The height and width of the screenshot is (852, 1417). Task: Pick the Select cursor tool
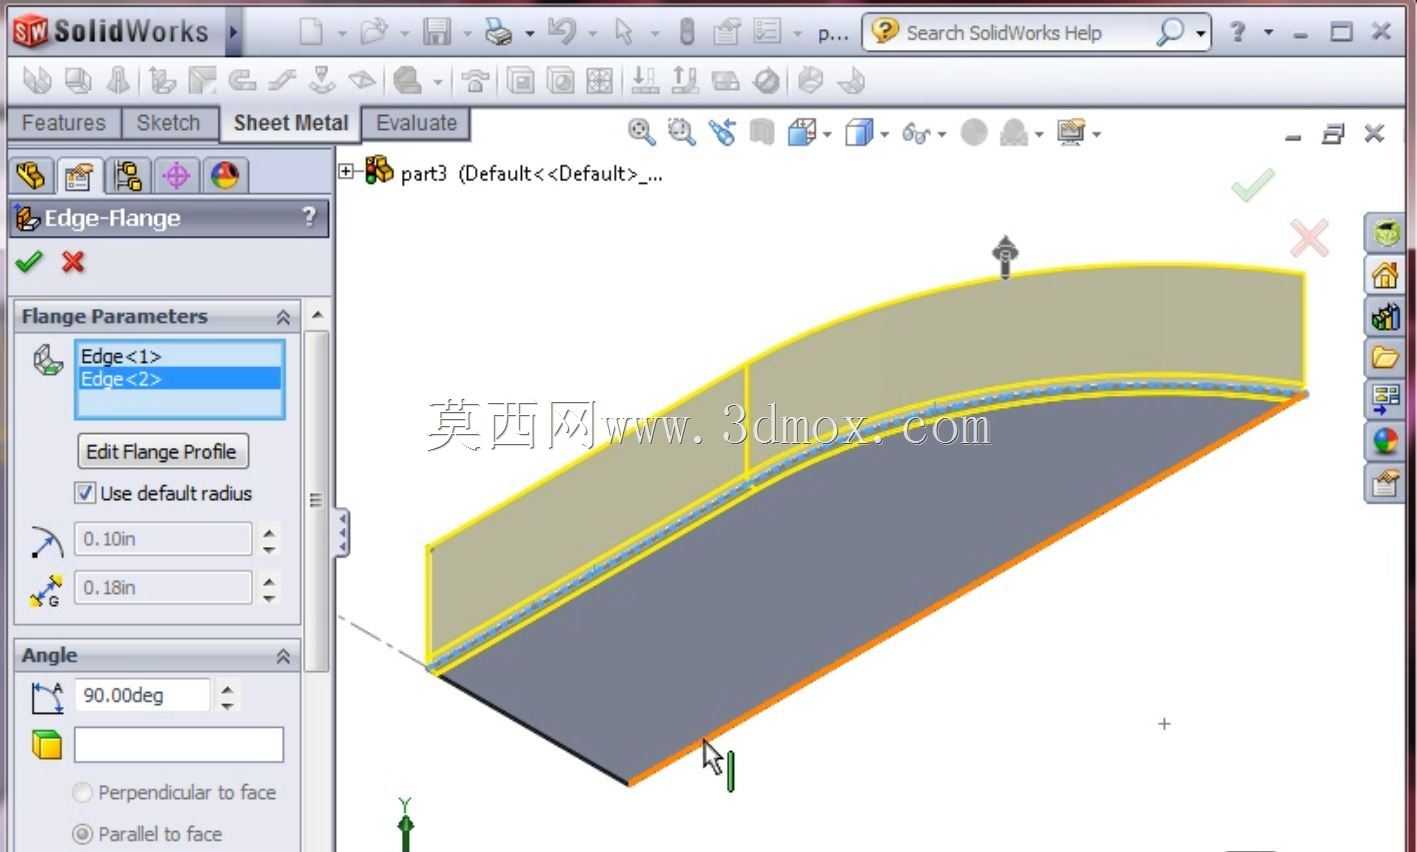tap(624, 32)
